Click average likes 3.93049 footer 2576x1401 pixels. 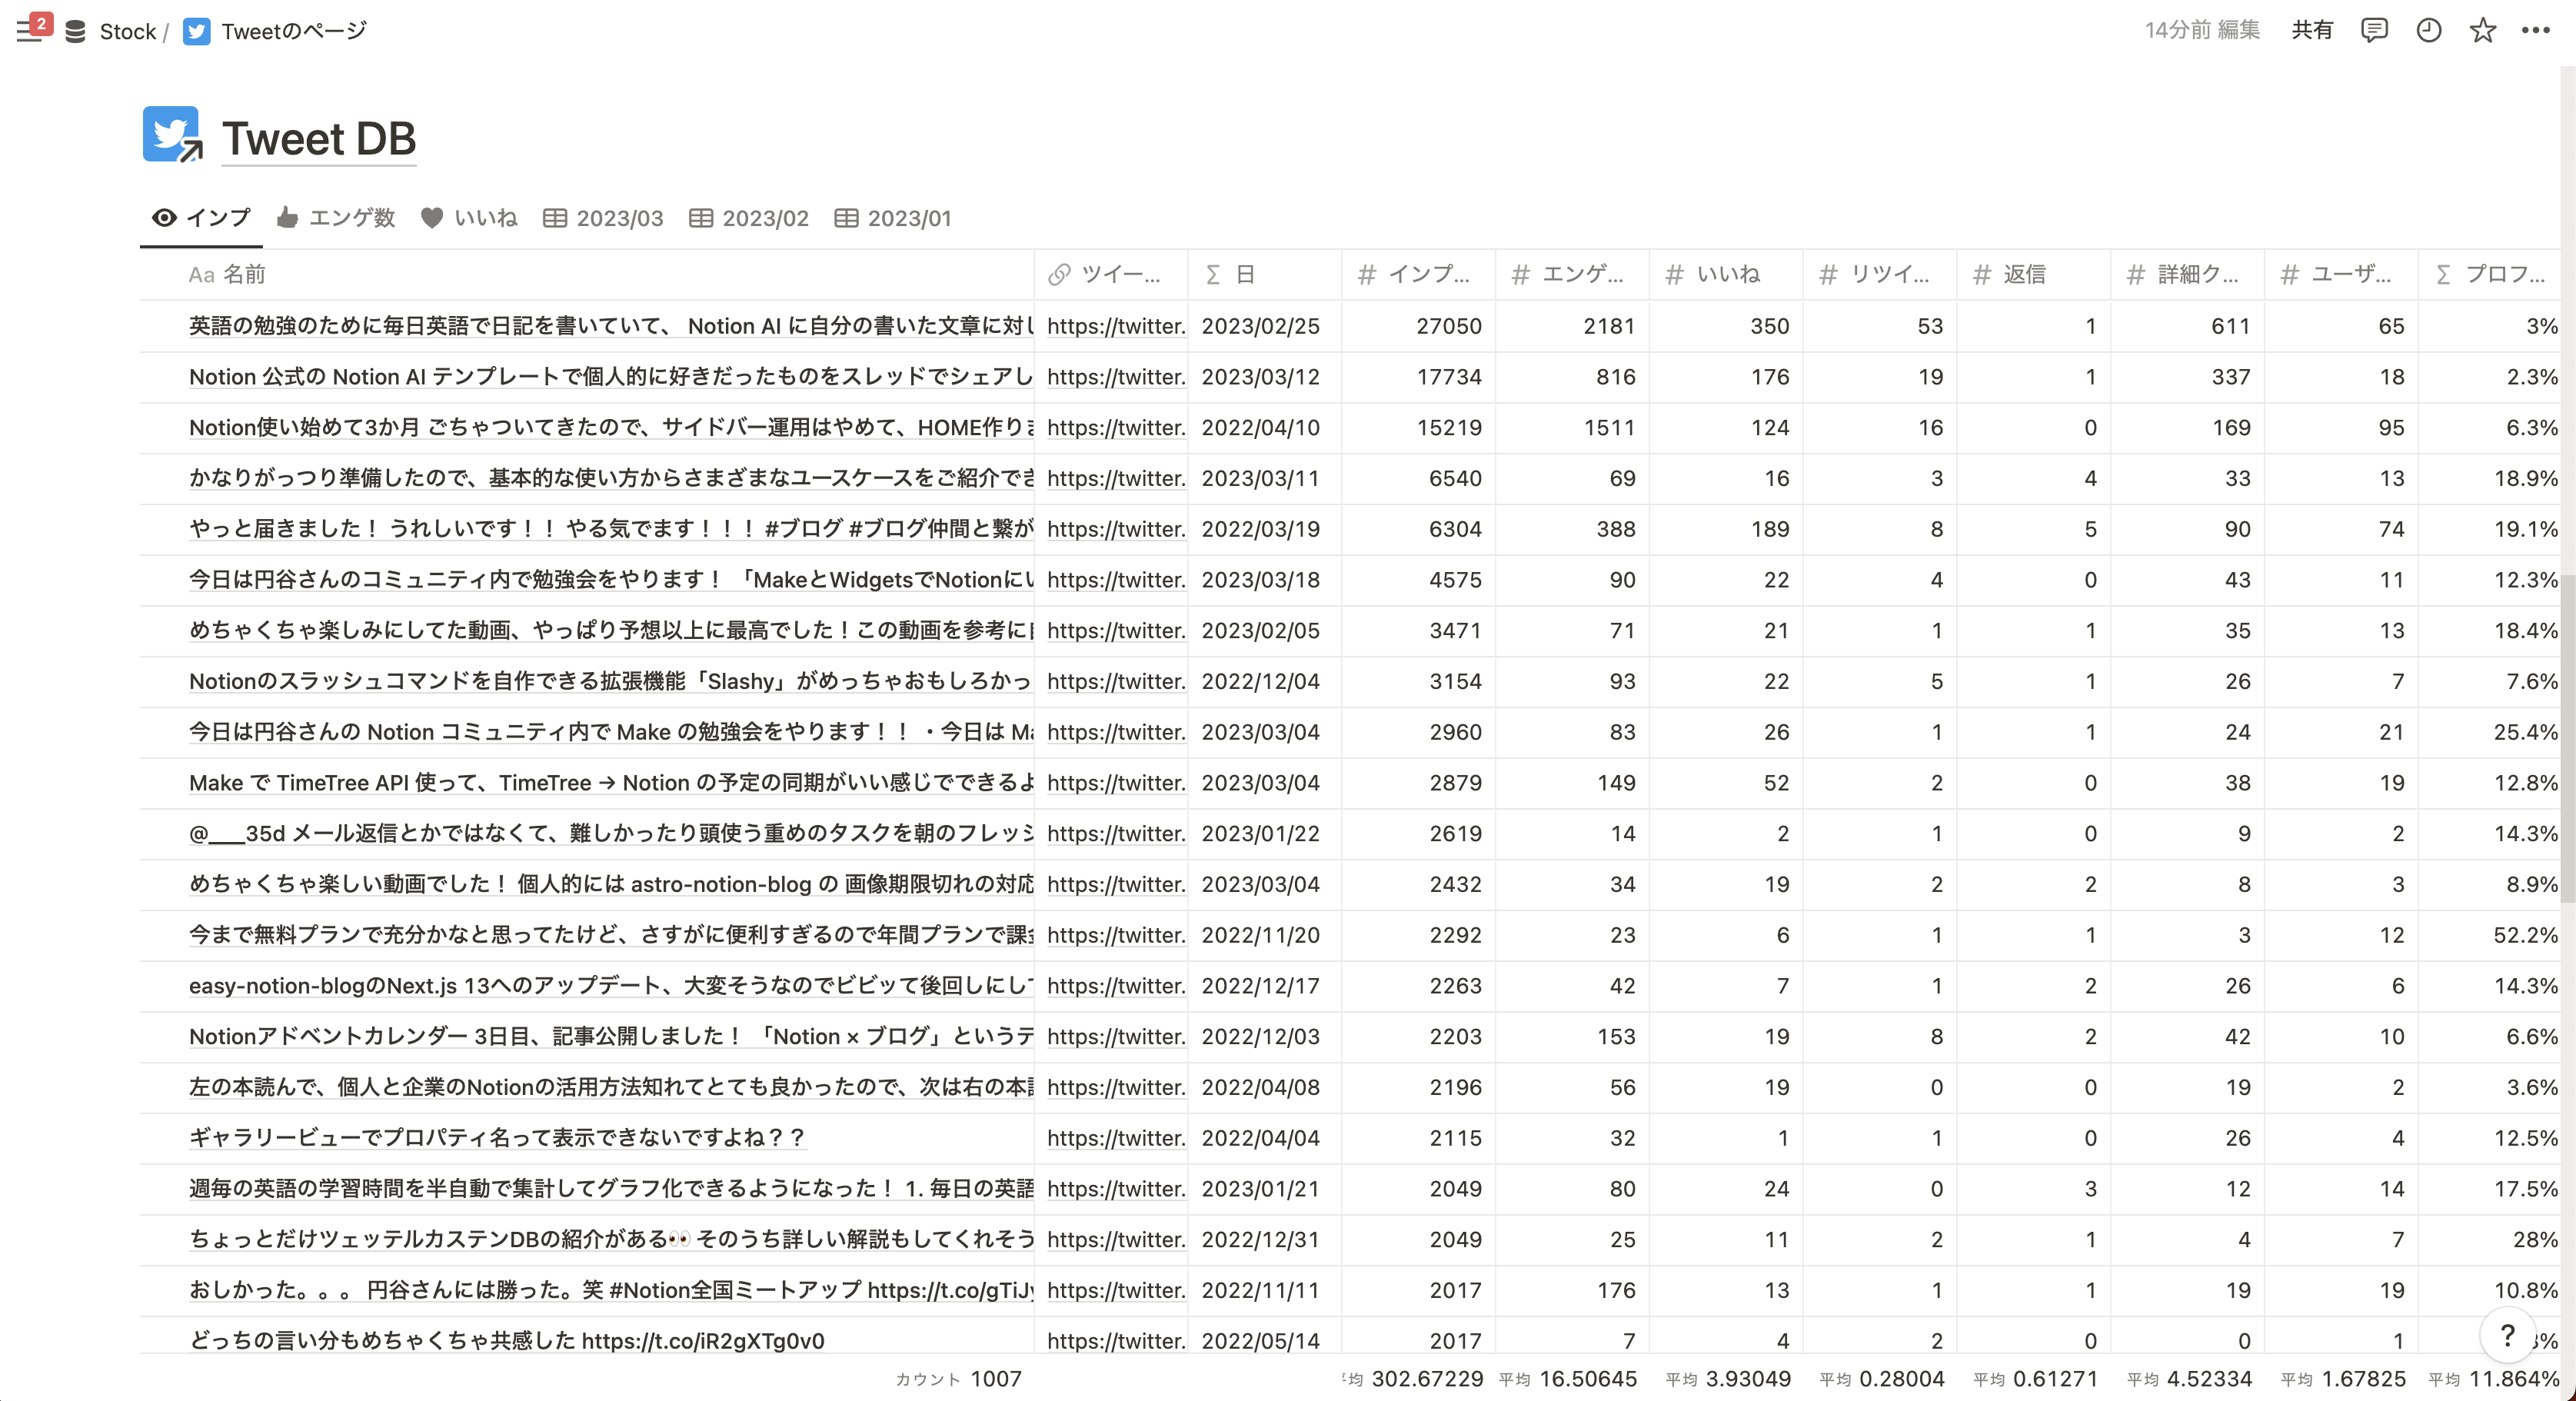pyautogui.click(x=1728, y=1379)
